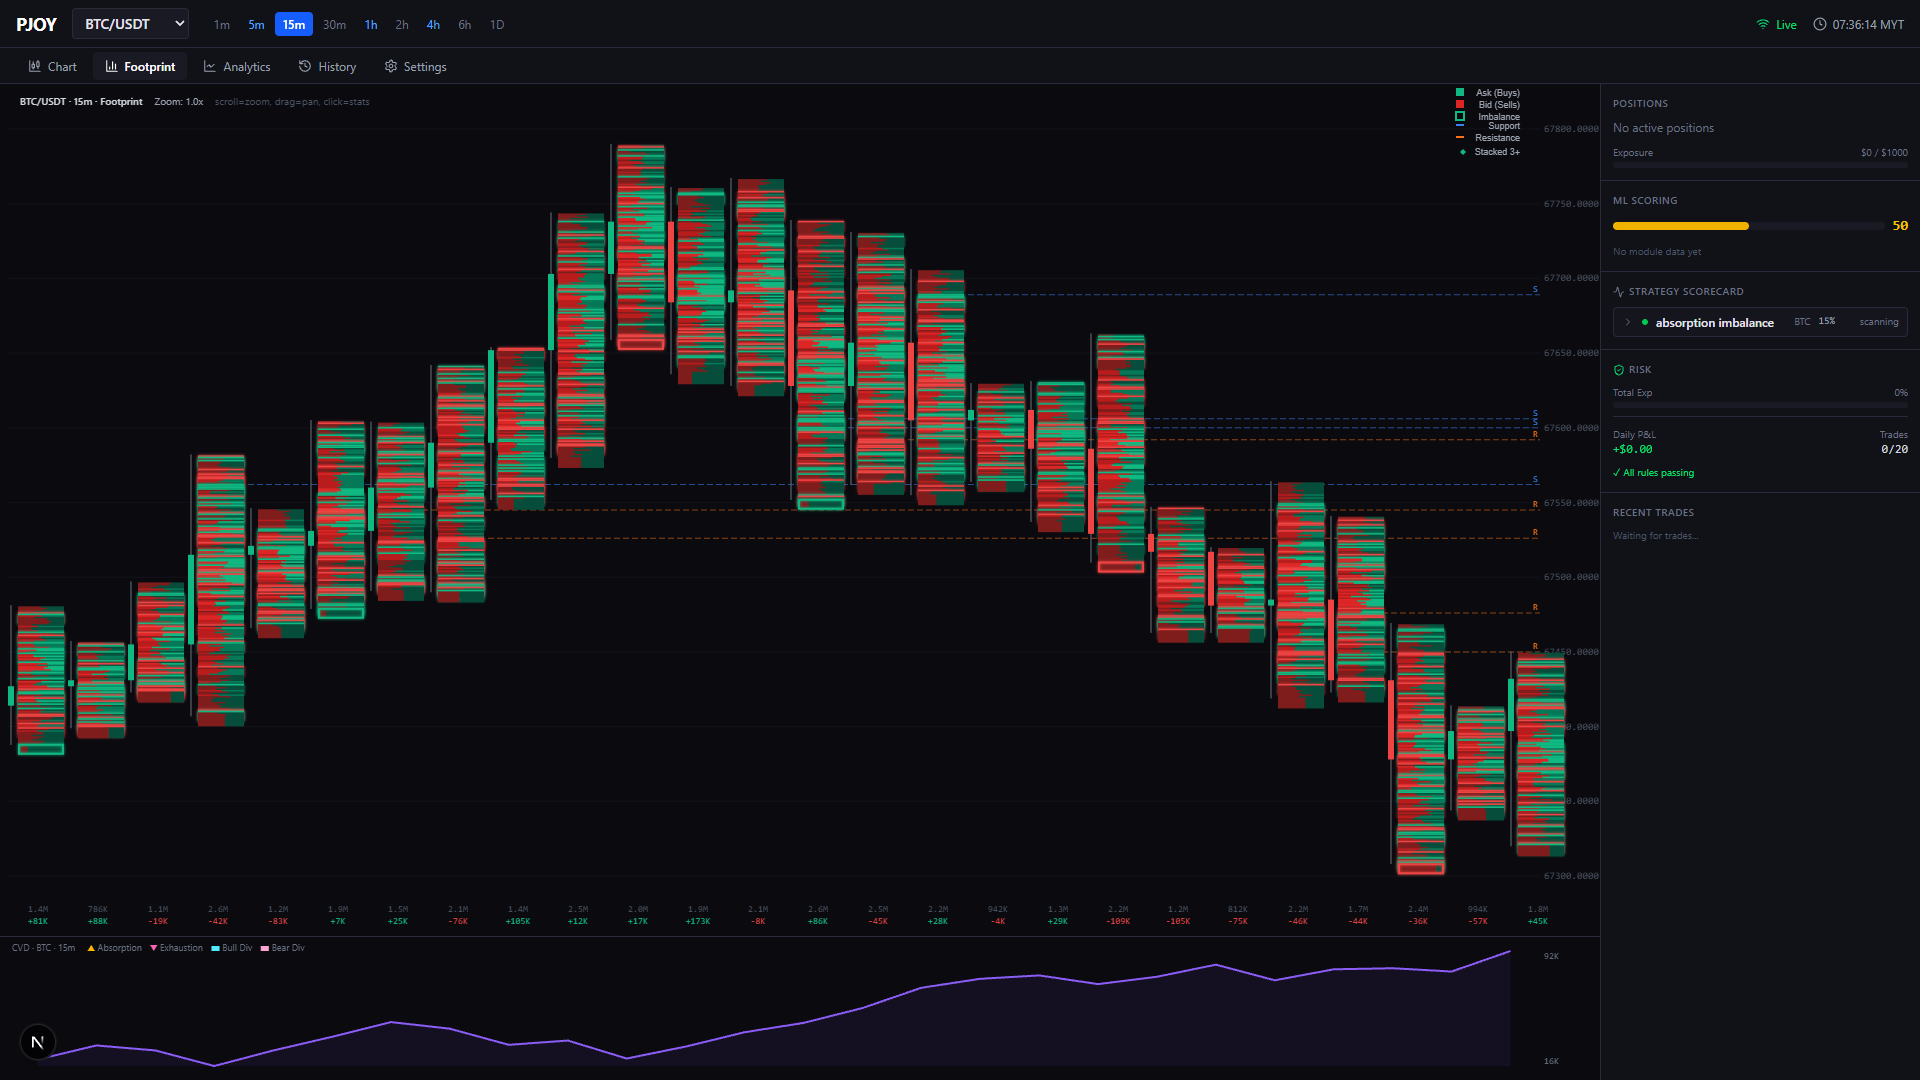Click the Exhaustion legend marker in CVD panel

[x=154, y=948]
